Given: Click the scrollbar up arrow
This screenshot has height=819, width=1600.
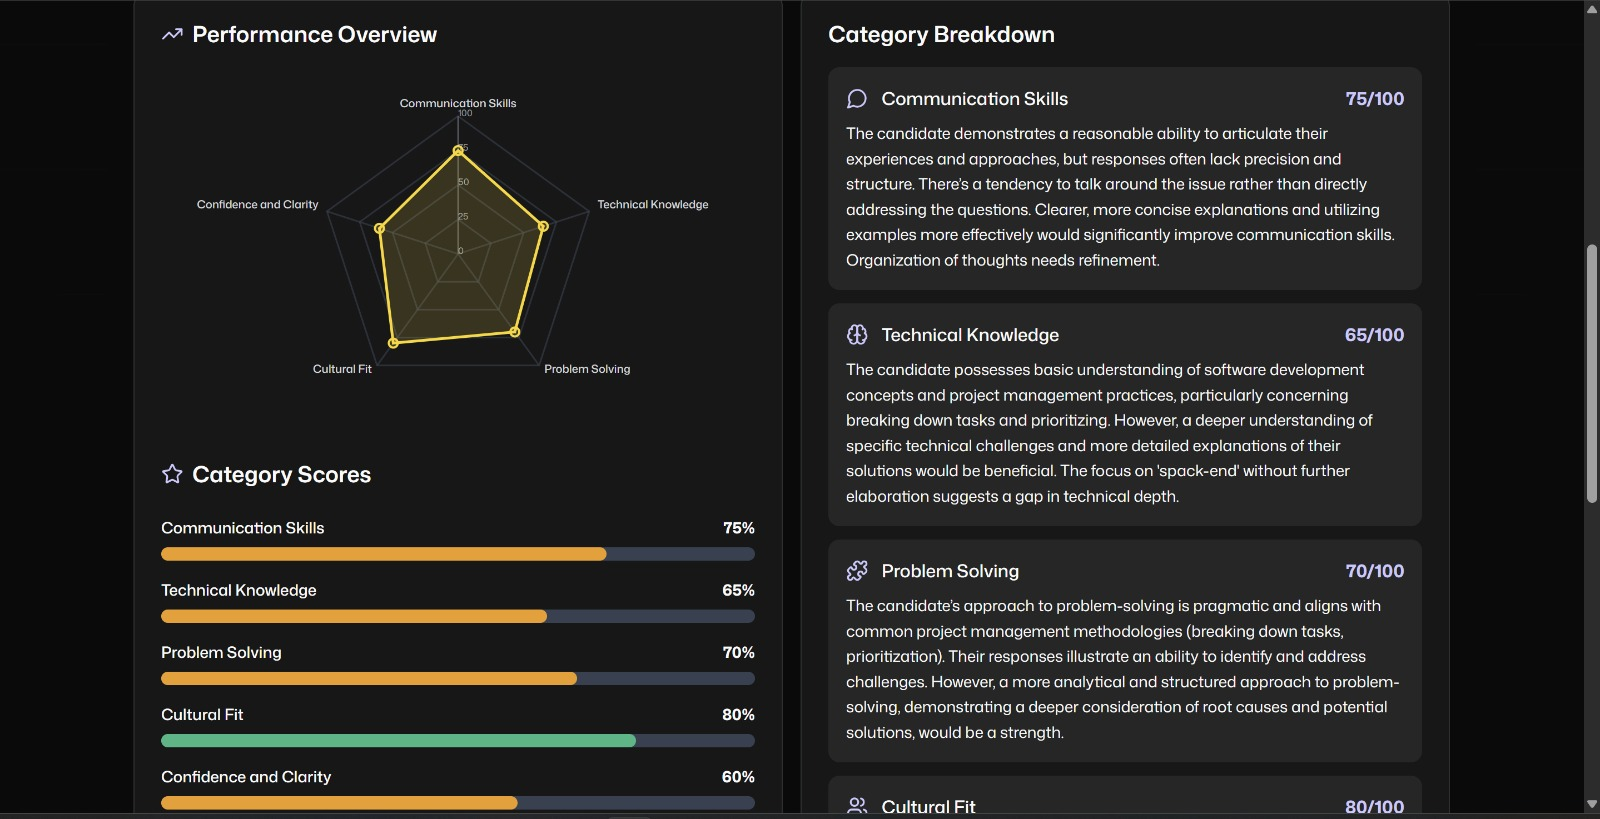Looking at the screenshot, I should pyautogui.click(x=1591, y=9).
